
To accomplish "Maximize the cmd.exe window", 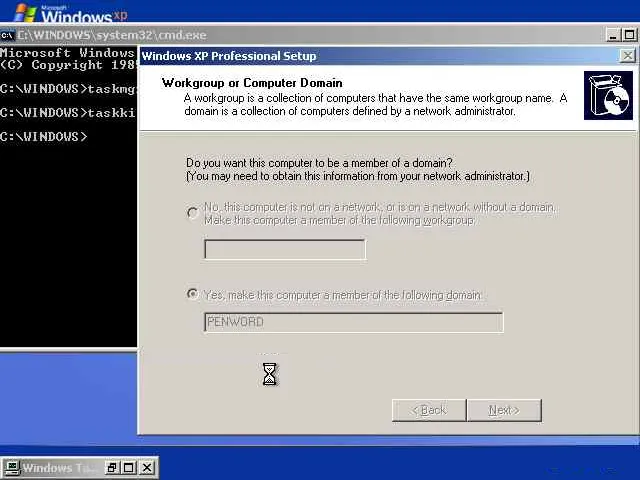I will 629,35.
